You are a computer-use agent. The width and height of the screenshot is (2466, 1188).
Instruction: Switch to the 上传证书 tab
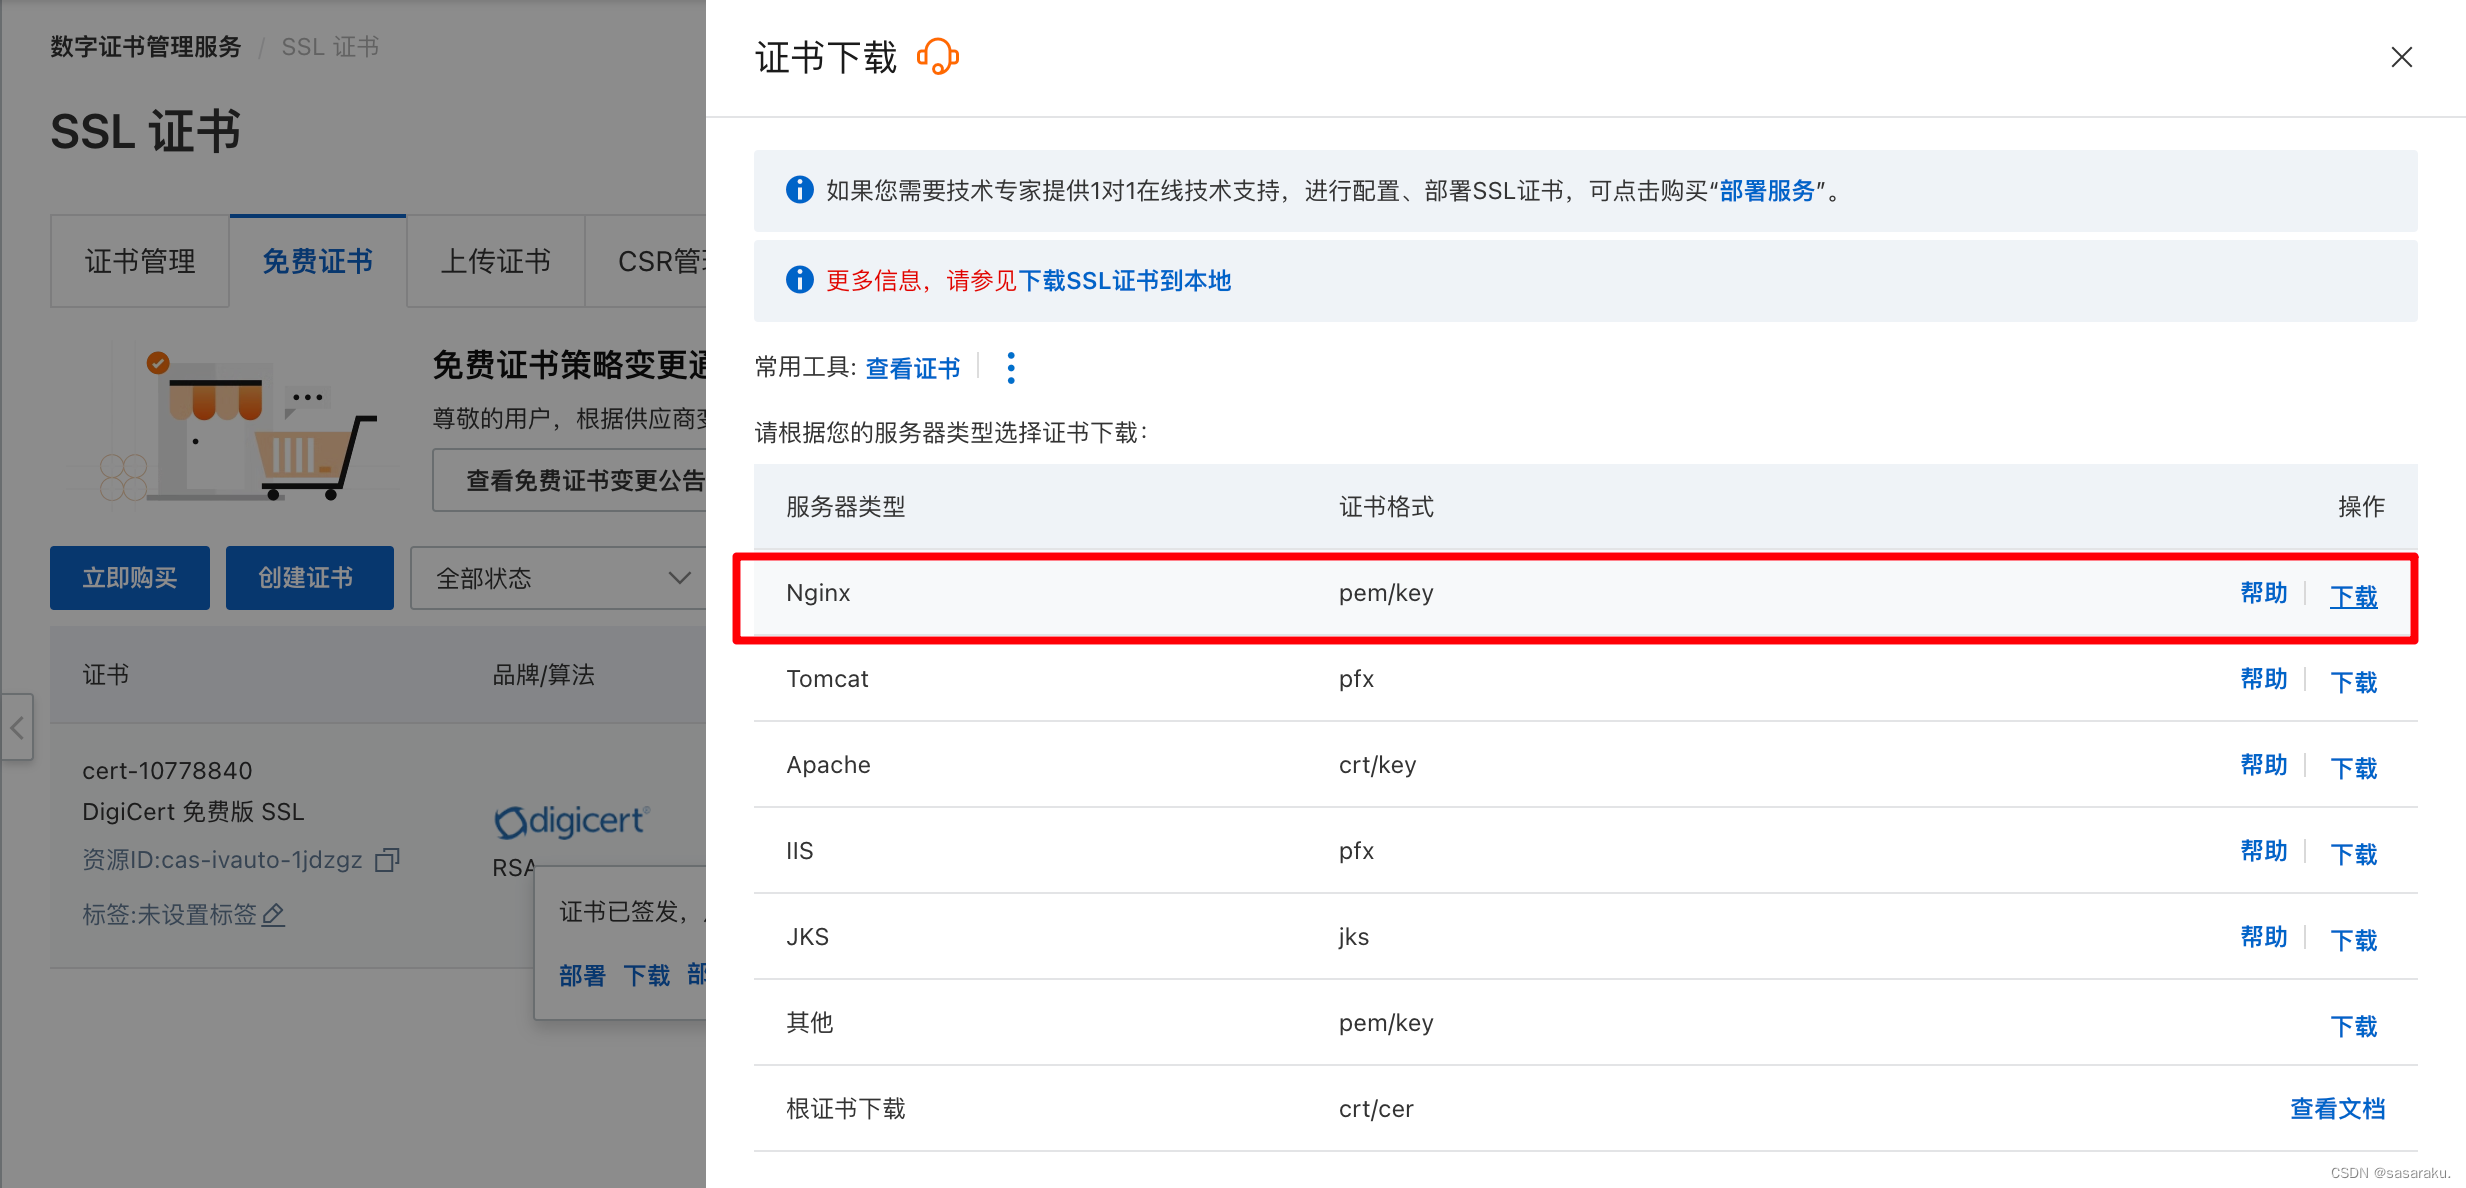click(x=496, y=262)
